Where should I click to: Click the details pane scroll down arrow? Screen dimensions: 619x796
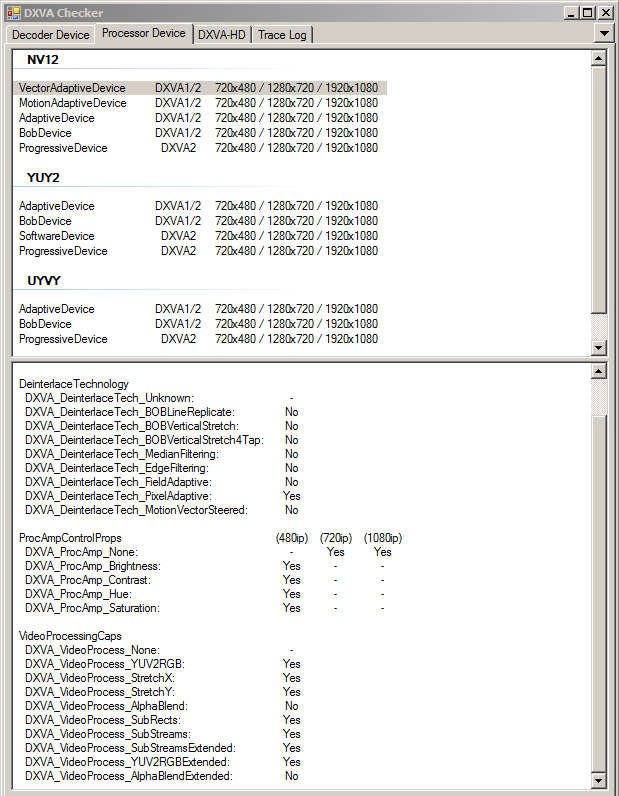tap(599, 781)
